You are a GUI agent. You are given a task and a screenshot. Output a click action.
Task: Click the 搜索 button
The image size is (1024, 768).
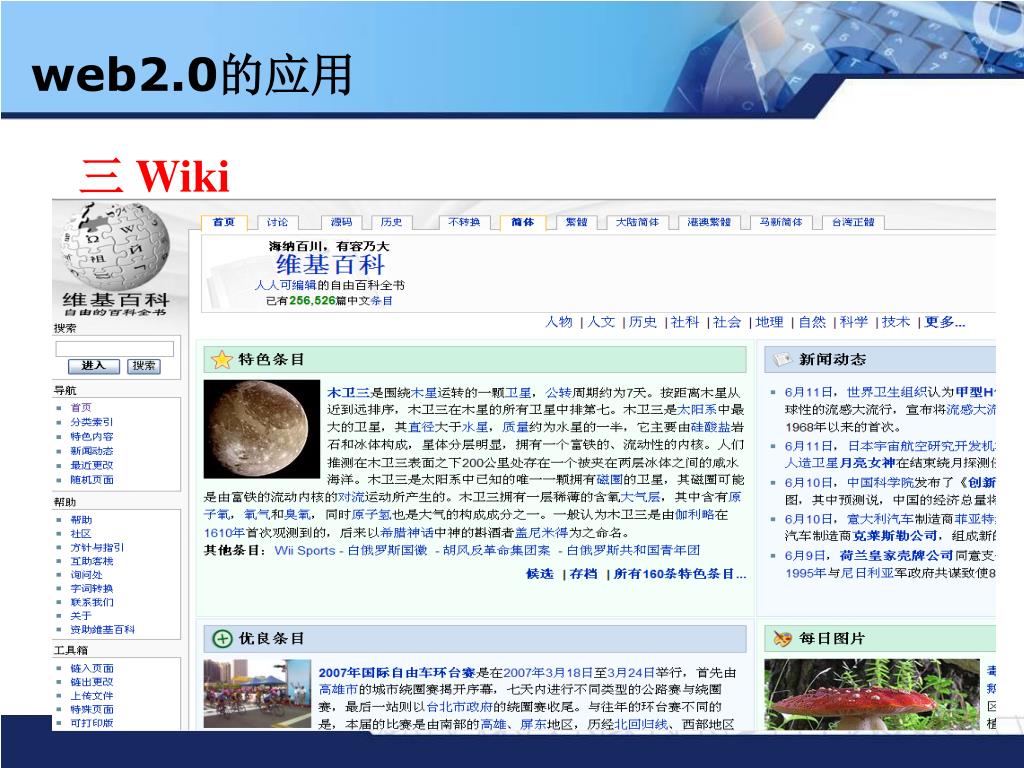click(x=144, y=366)
